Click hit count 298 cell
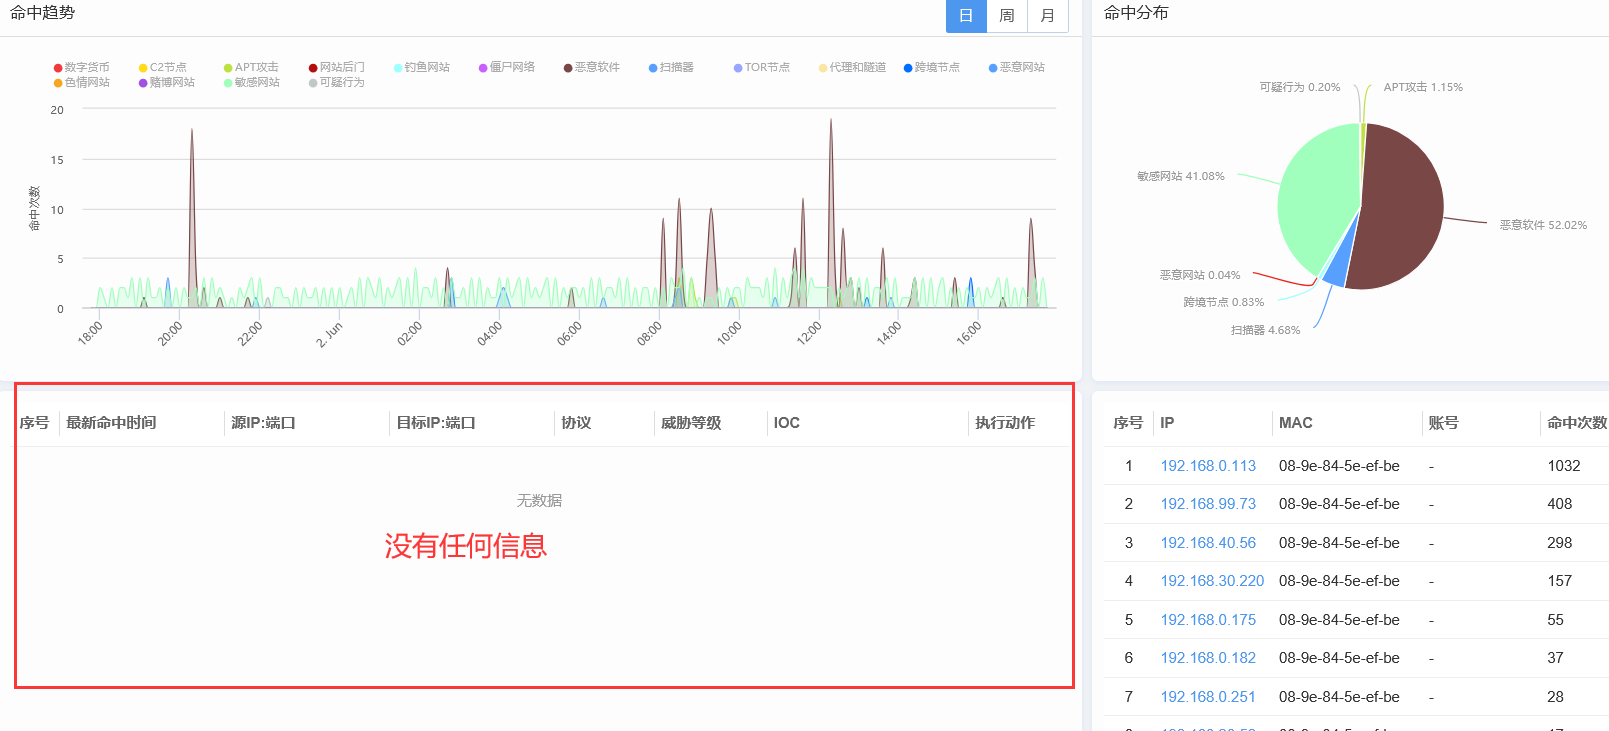1609x731 pixels. click(1560, 543)
